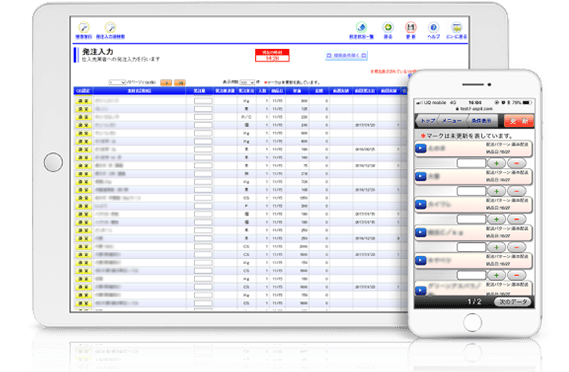Tap the quantity field under the first phone item
The image size is (569, 372).
click(x=471, y=163)
